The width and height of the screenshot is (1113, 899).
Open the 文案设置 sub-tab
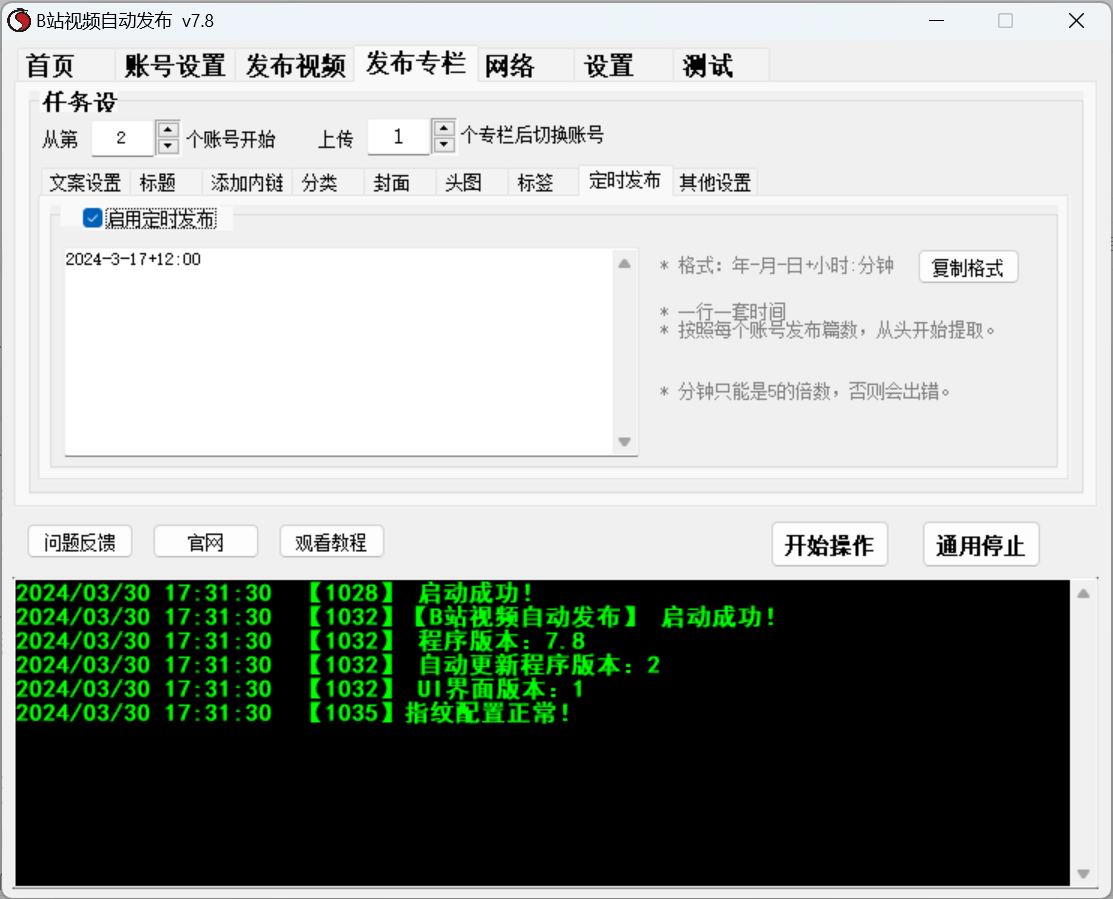(x=85, y=182)
